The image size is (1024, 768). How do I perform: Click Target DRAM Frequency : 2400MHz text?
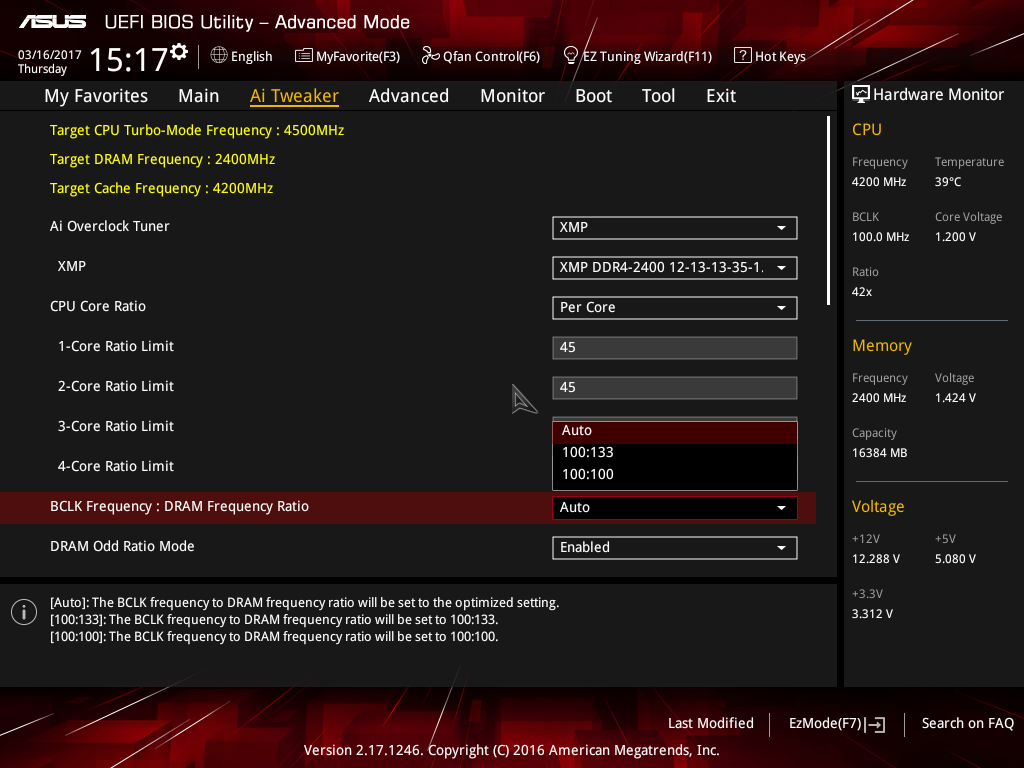162,159
